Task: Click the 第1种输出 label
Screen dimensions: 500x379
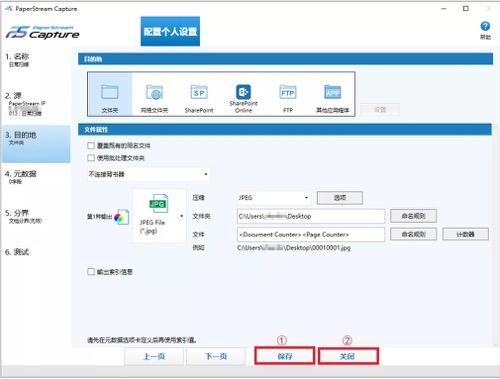Action: (x=99, y=217)
